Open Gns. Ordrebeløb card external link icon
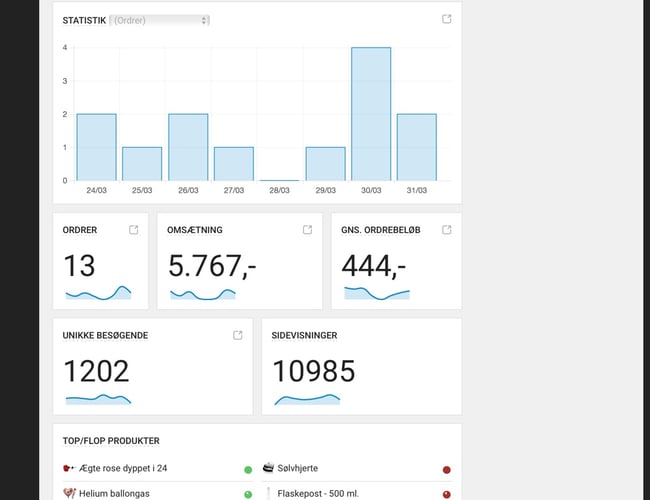This screenshot has height=500, width=650. pos(447,230)
